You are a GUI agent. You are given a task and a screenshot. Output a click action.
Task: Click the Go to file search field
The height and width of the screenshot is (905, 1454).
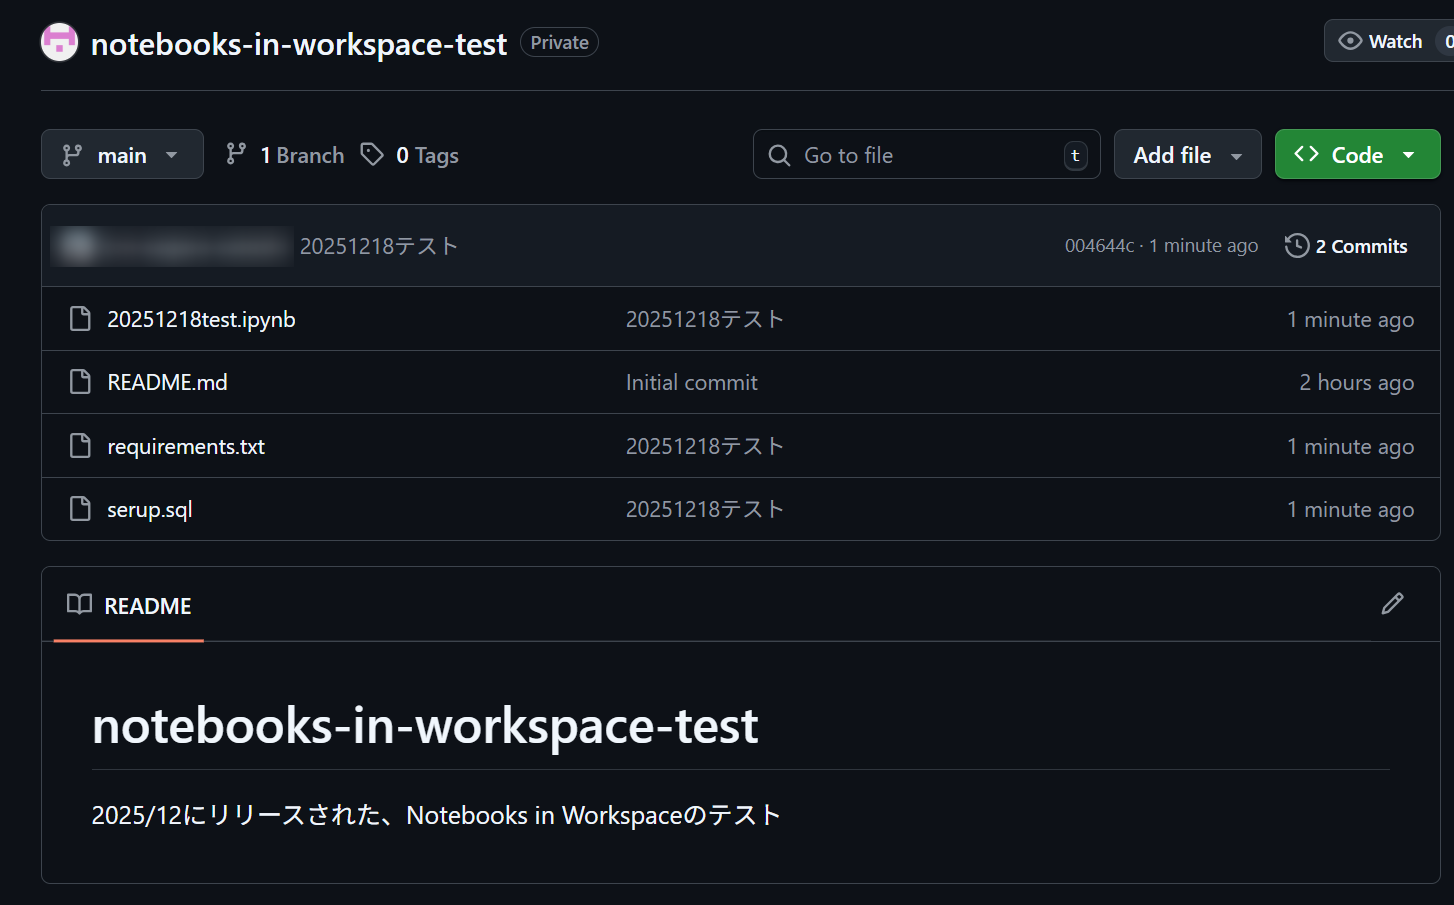point(926,155)
